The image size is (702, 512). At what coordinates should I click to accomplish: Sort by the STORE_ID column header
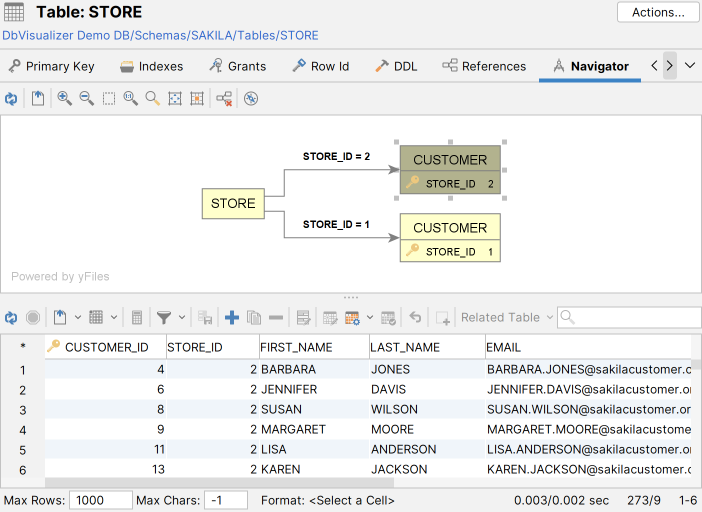click(x=212, y=347)
